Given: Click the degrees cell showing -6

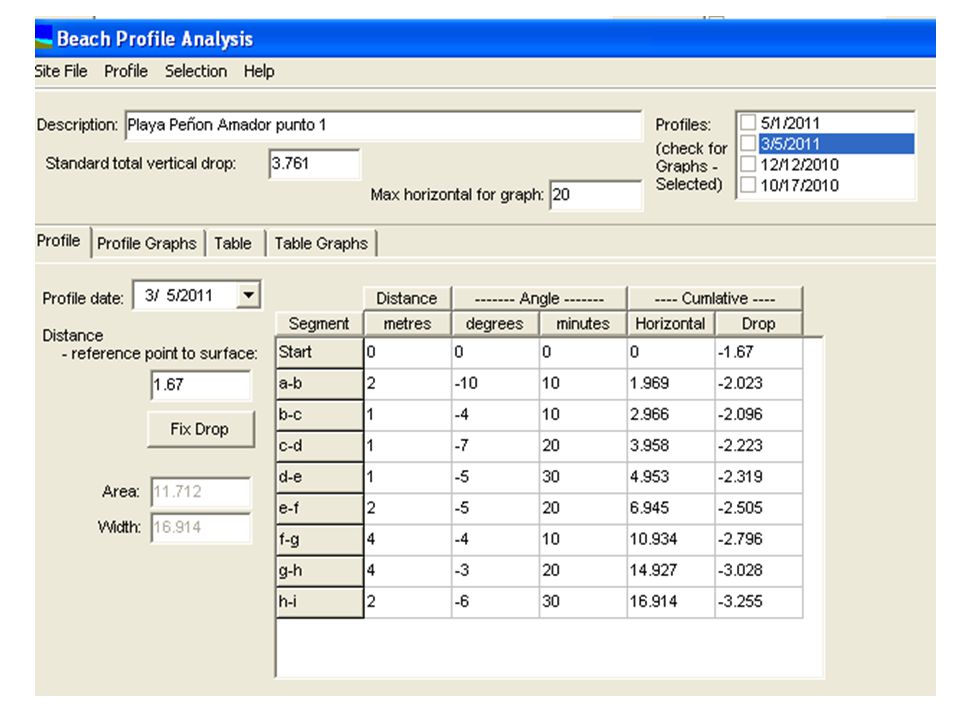Looking at the screenshot, I should coord(495,602).
